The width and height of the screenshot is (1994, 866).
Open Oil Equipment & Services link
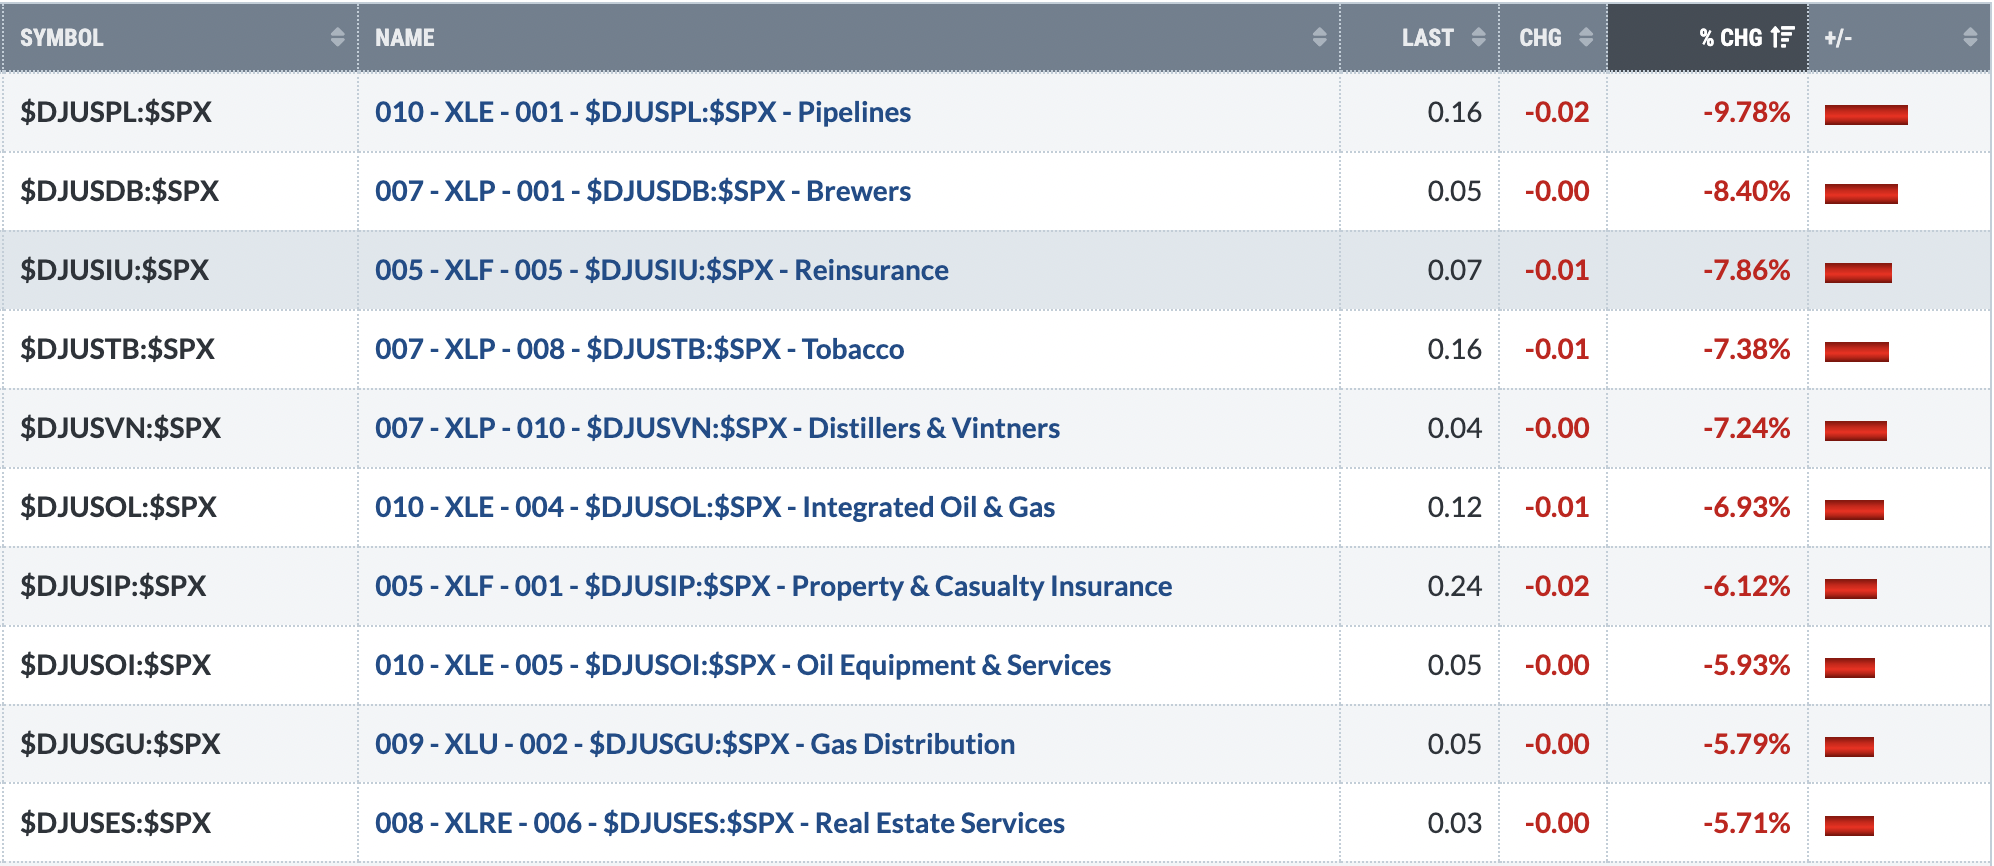tap(743, 665)
